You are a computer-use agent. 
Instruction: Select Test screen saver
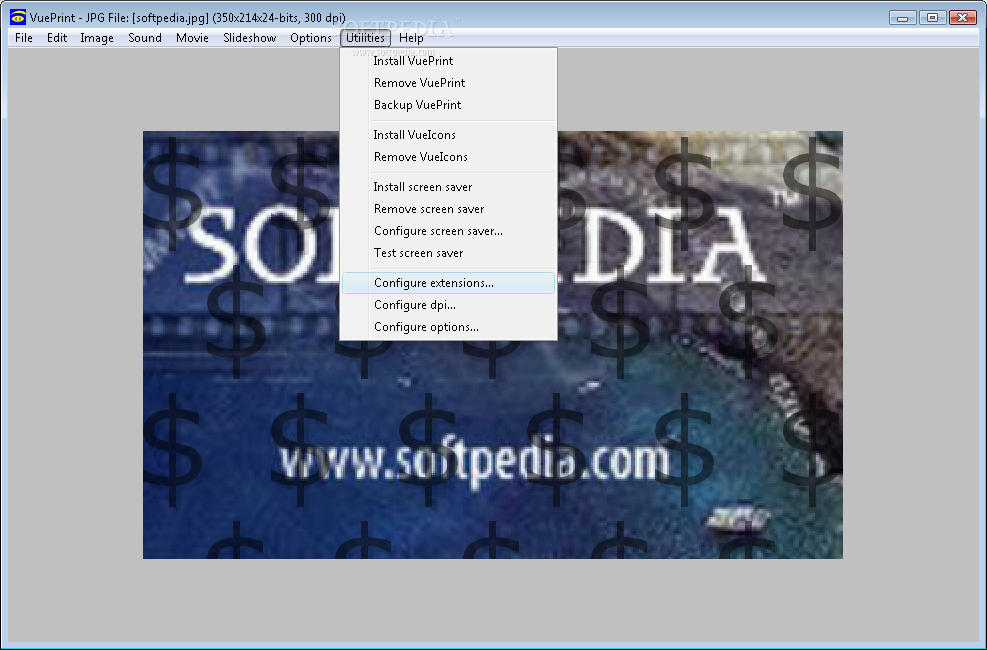(448, 253)
